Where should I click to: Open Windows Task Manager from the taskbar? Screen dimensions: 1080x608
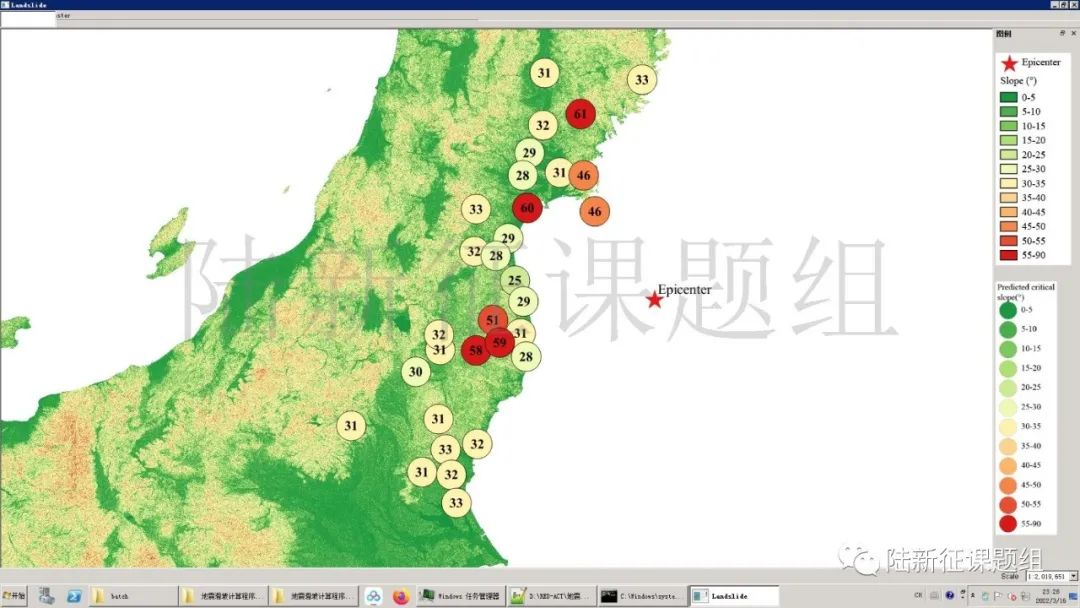pos(460,596)
